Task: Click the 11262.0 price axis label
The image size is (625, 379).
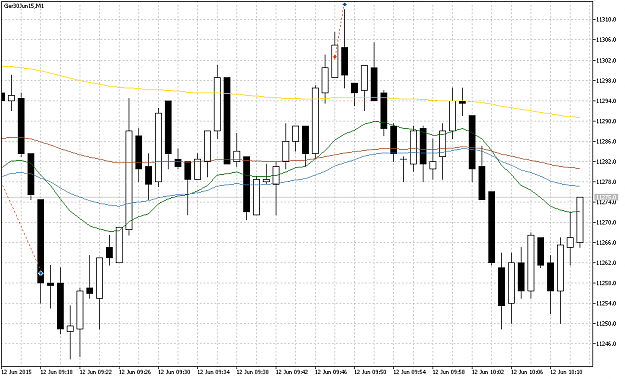Action: (606, 263)
